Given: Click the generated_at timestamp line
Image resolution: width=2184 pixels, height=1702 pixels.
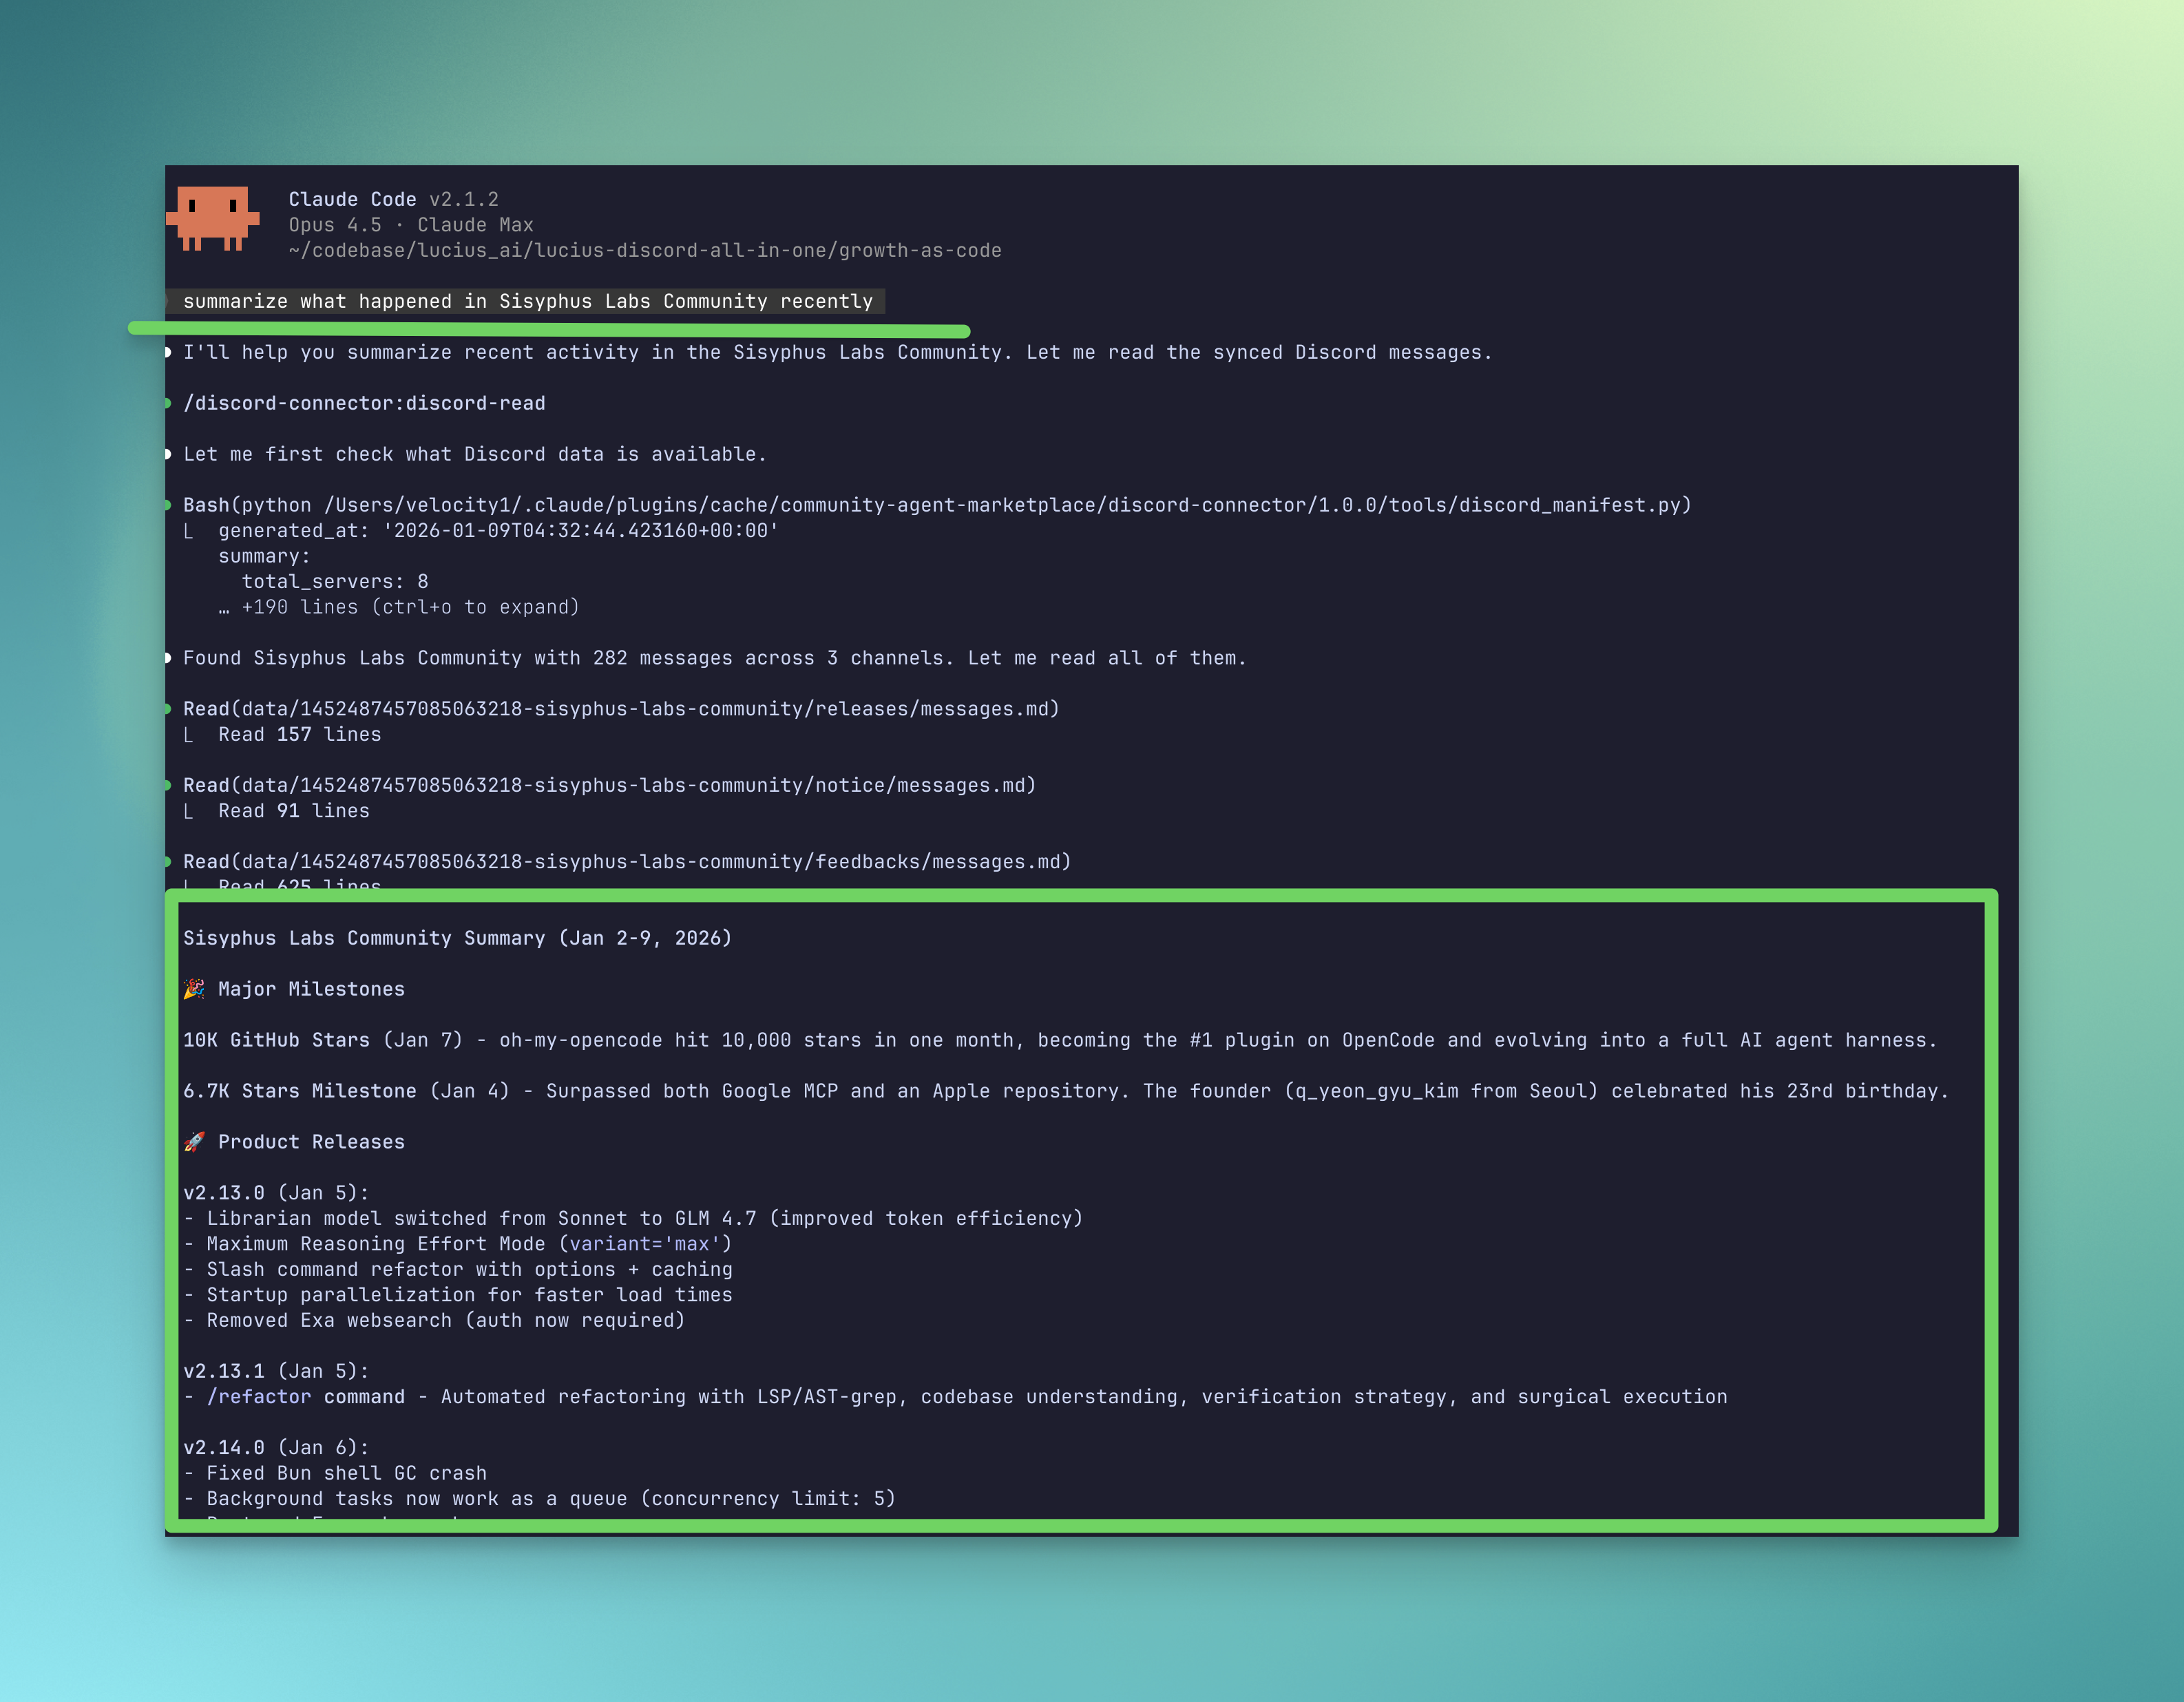Looking at the screenshot, I should [x=498, y=530].
